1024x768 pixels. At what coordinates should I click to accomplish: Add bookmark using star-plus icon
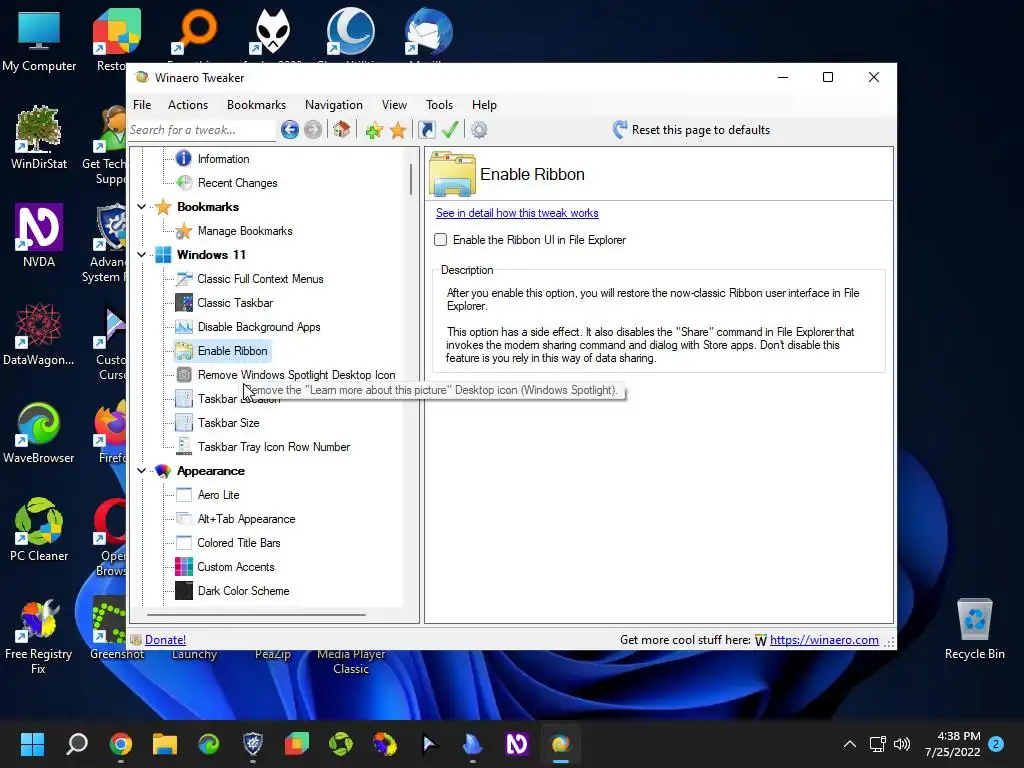click(x=374, y=130)
